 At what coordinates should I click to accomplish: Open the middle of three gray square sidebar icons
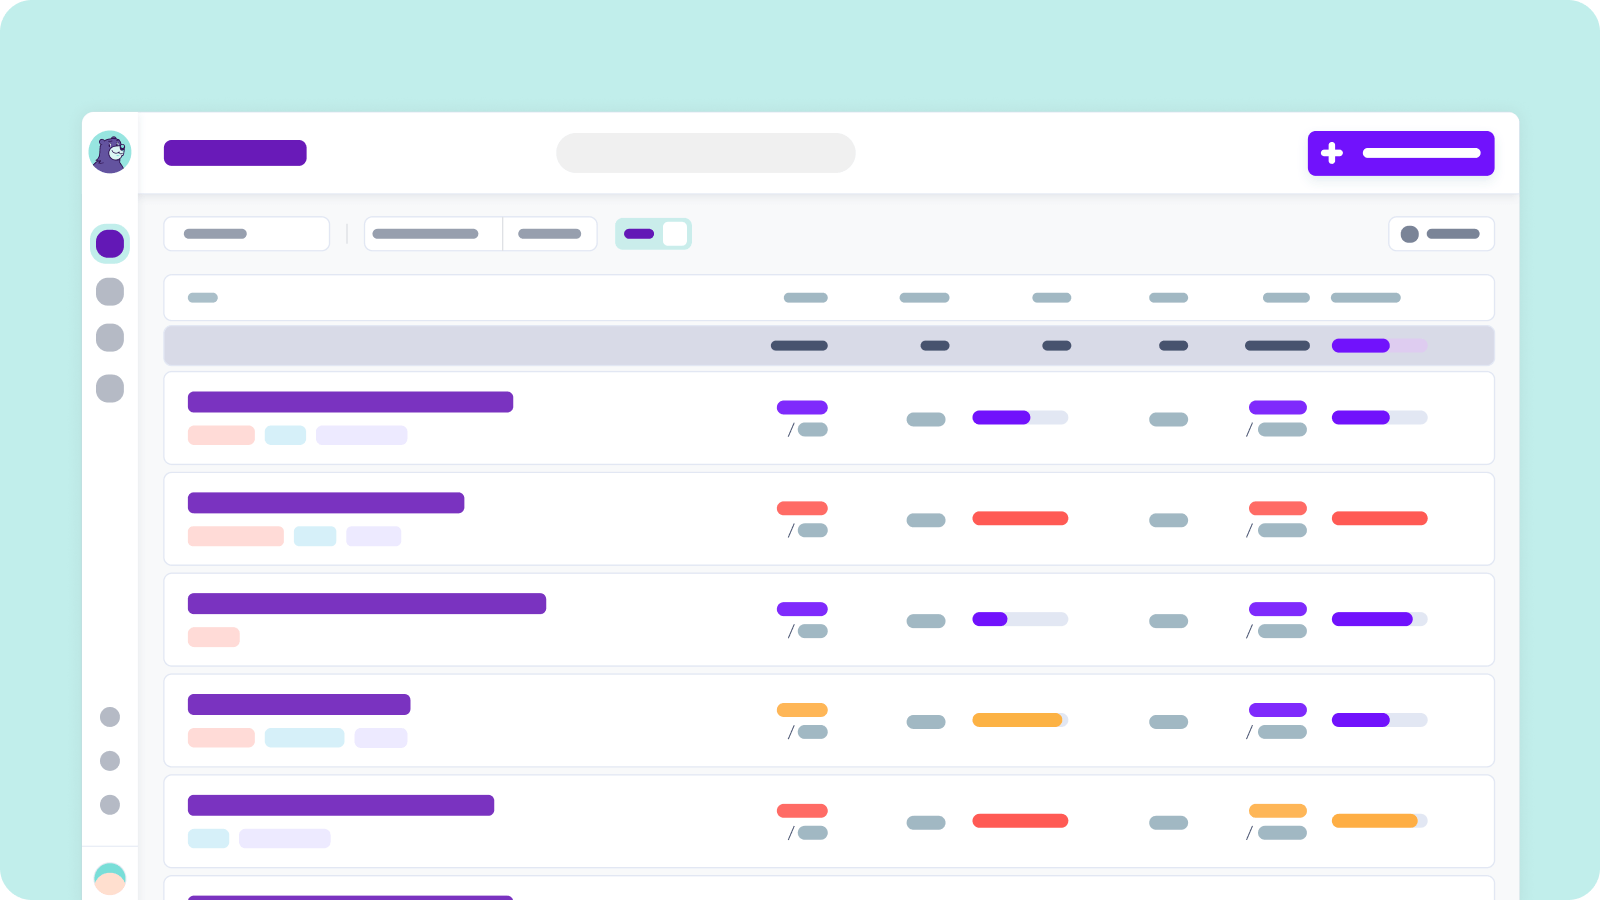pyautogui.click(x=110, y=338)
